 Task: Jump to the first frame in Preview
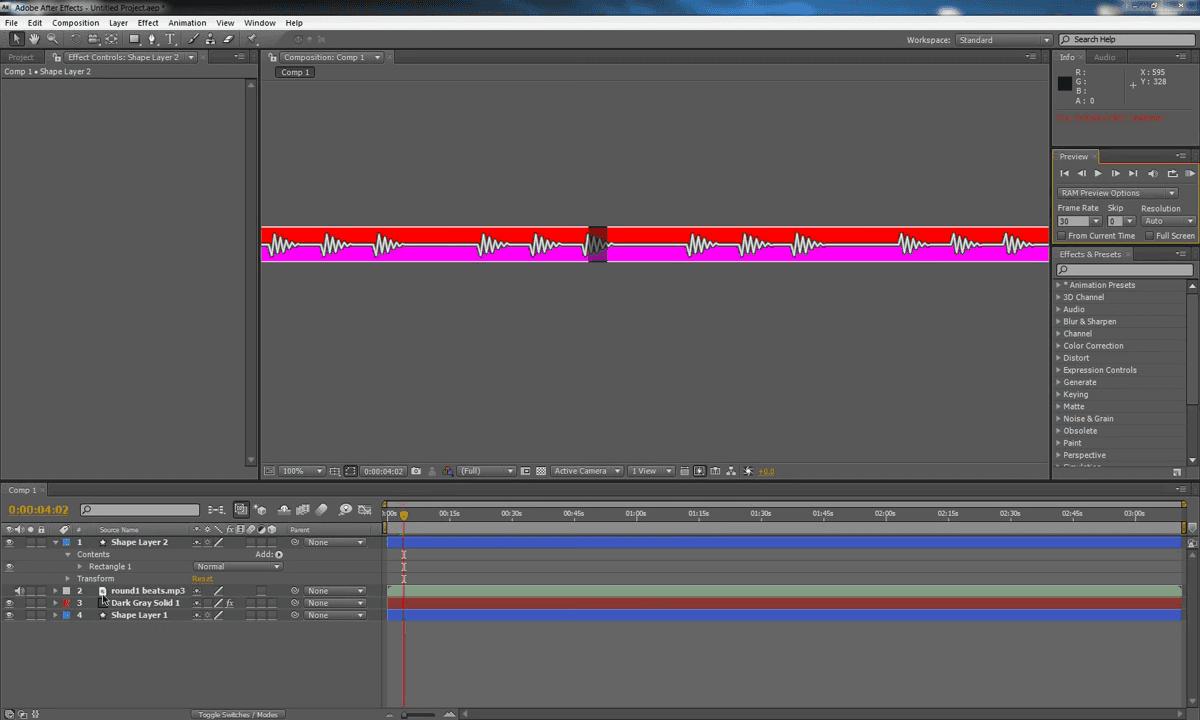(1064, 174)
